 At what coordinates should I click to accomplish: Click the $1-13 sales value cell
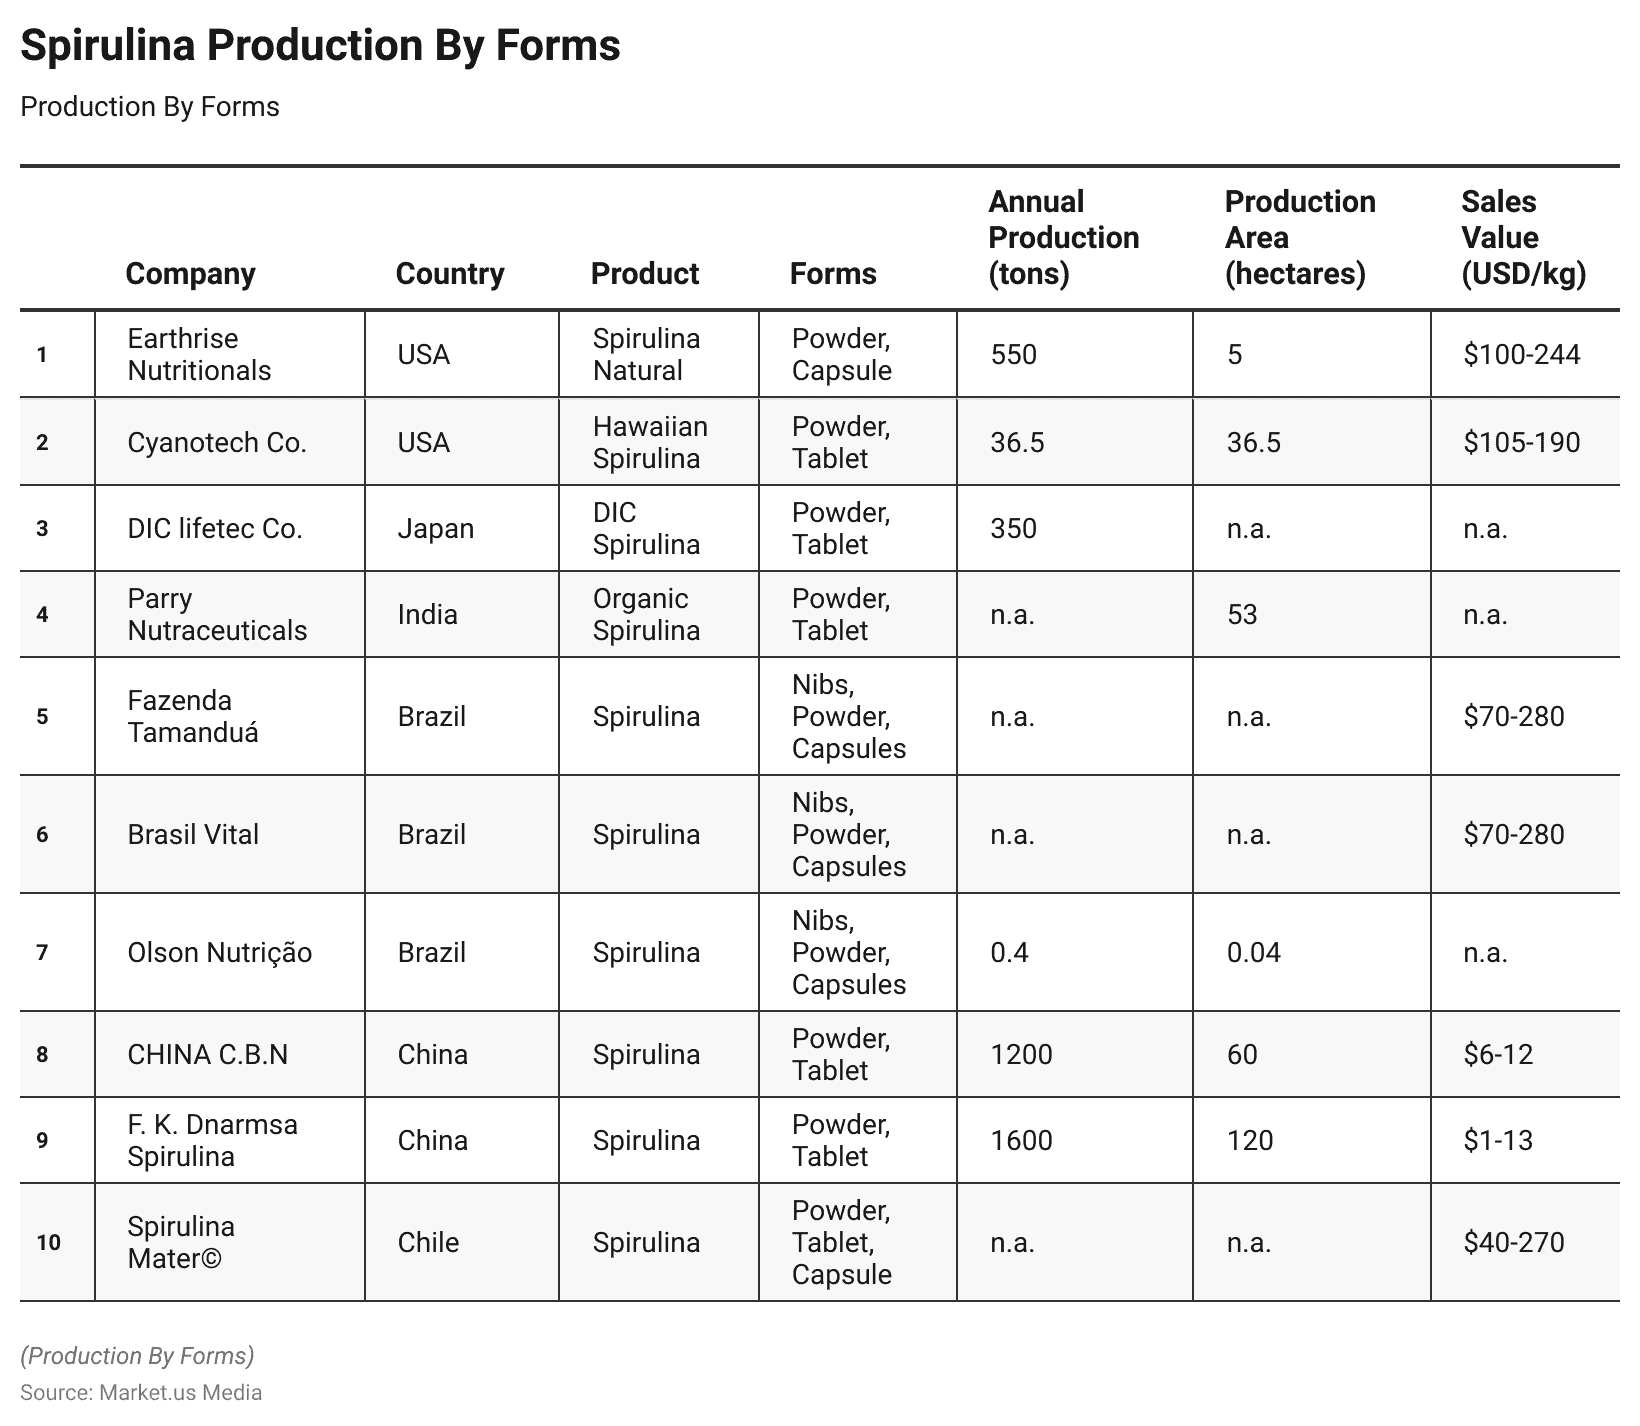pos(1498,1140)
